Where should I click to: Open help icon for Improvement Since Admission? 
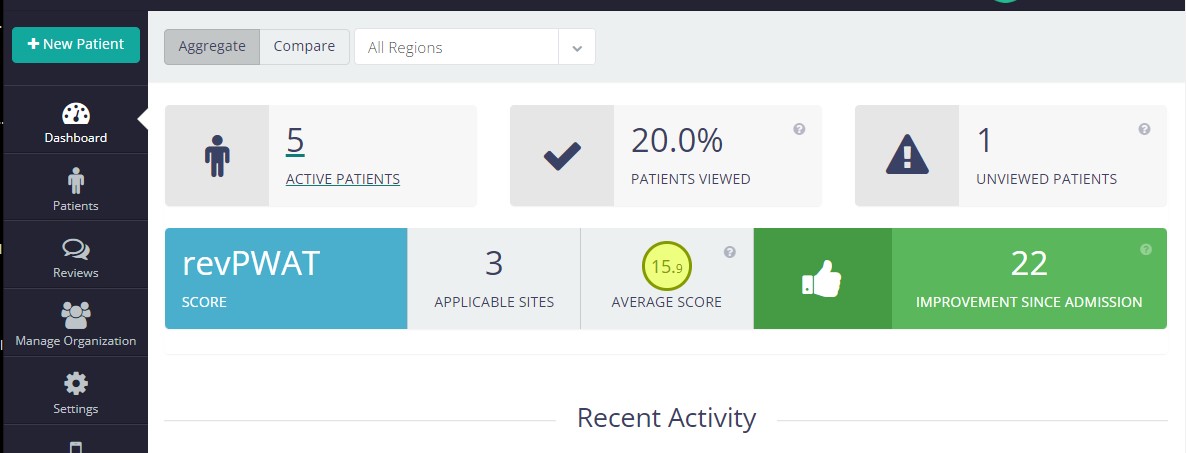pos(1146,250)
